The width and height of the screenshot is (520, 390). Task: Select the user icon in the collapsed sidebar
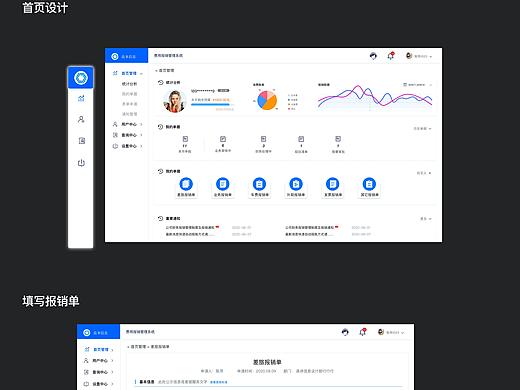(x=81, y=119)
